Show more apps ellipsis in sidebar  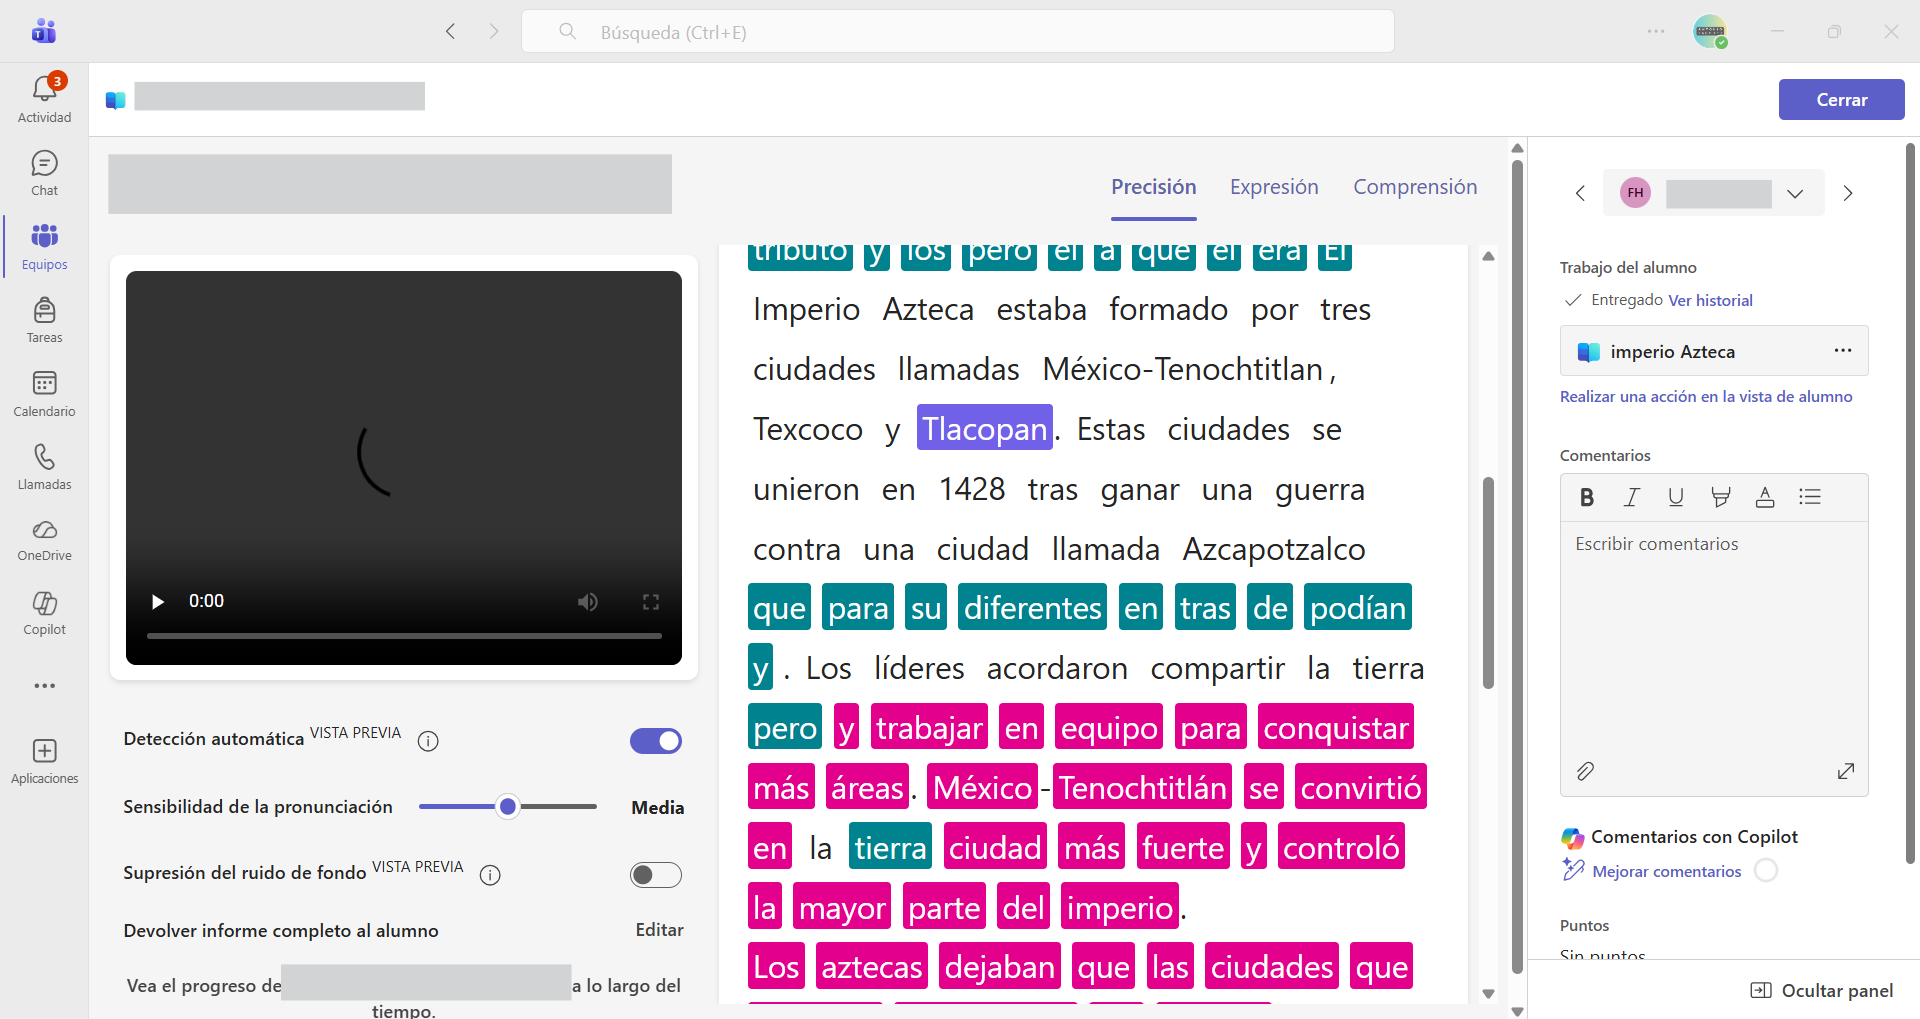coord(44,686)
